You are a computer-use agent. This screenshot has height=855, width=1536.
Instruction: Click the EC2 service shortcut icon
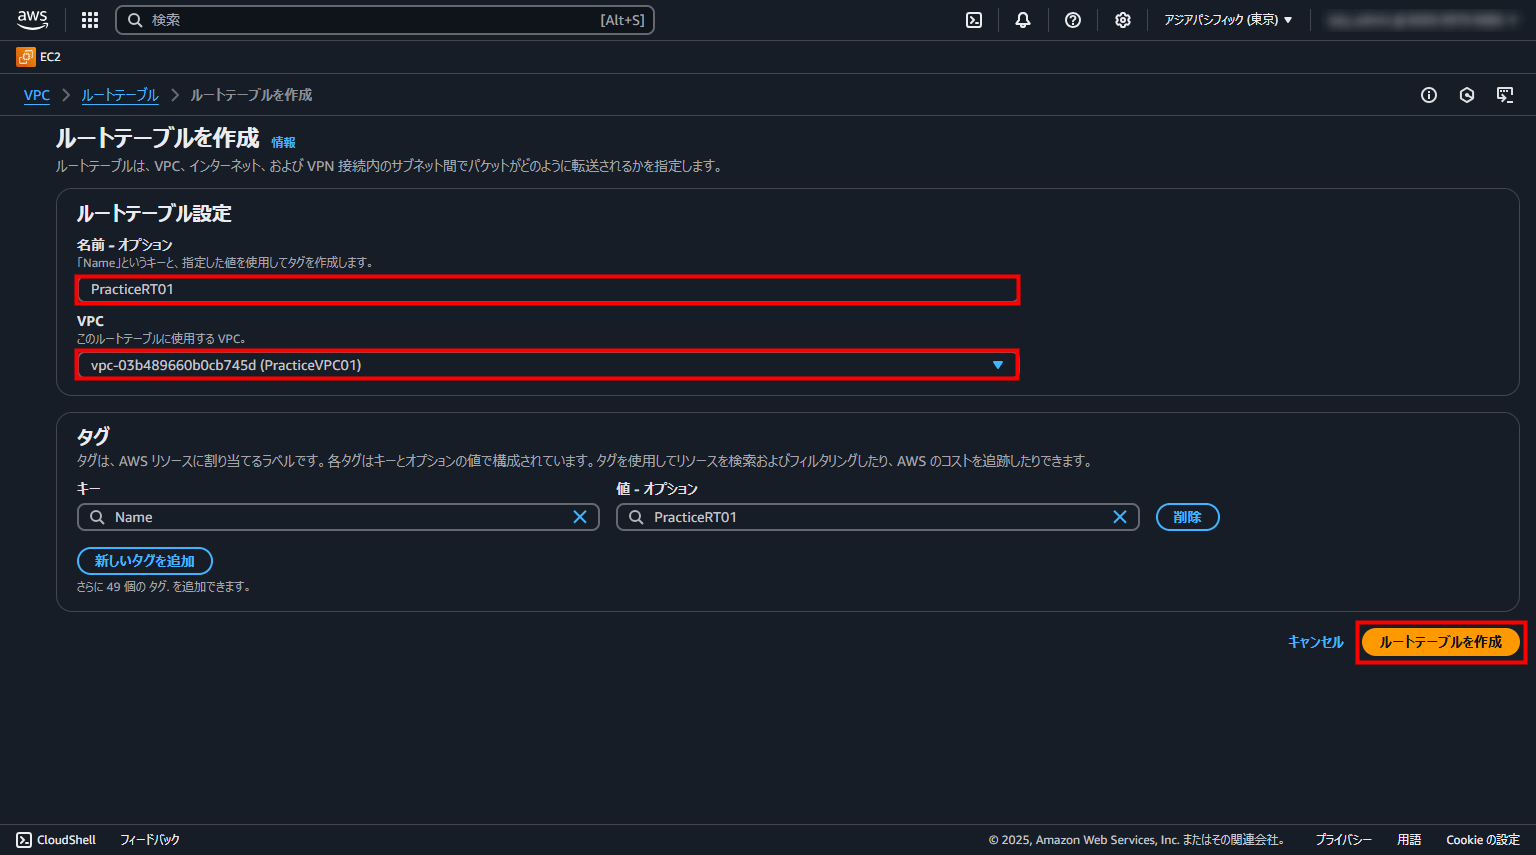click(26, 57)
